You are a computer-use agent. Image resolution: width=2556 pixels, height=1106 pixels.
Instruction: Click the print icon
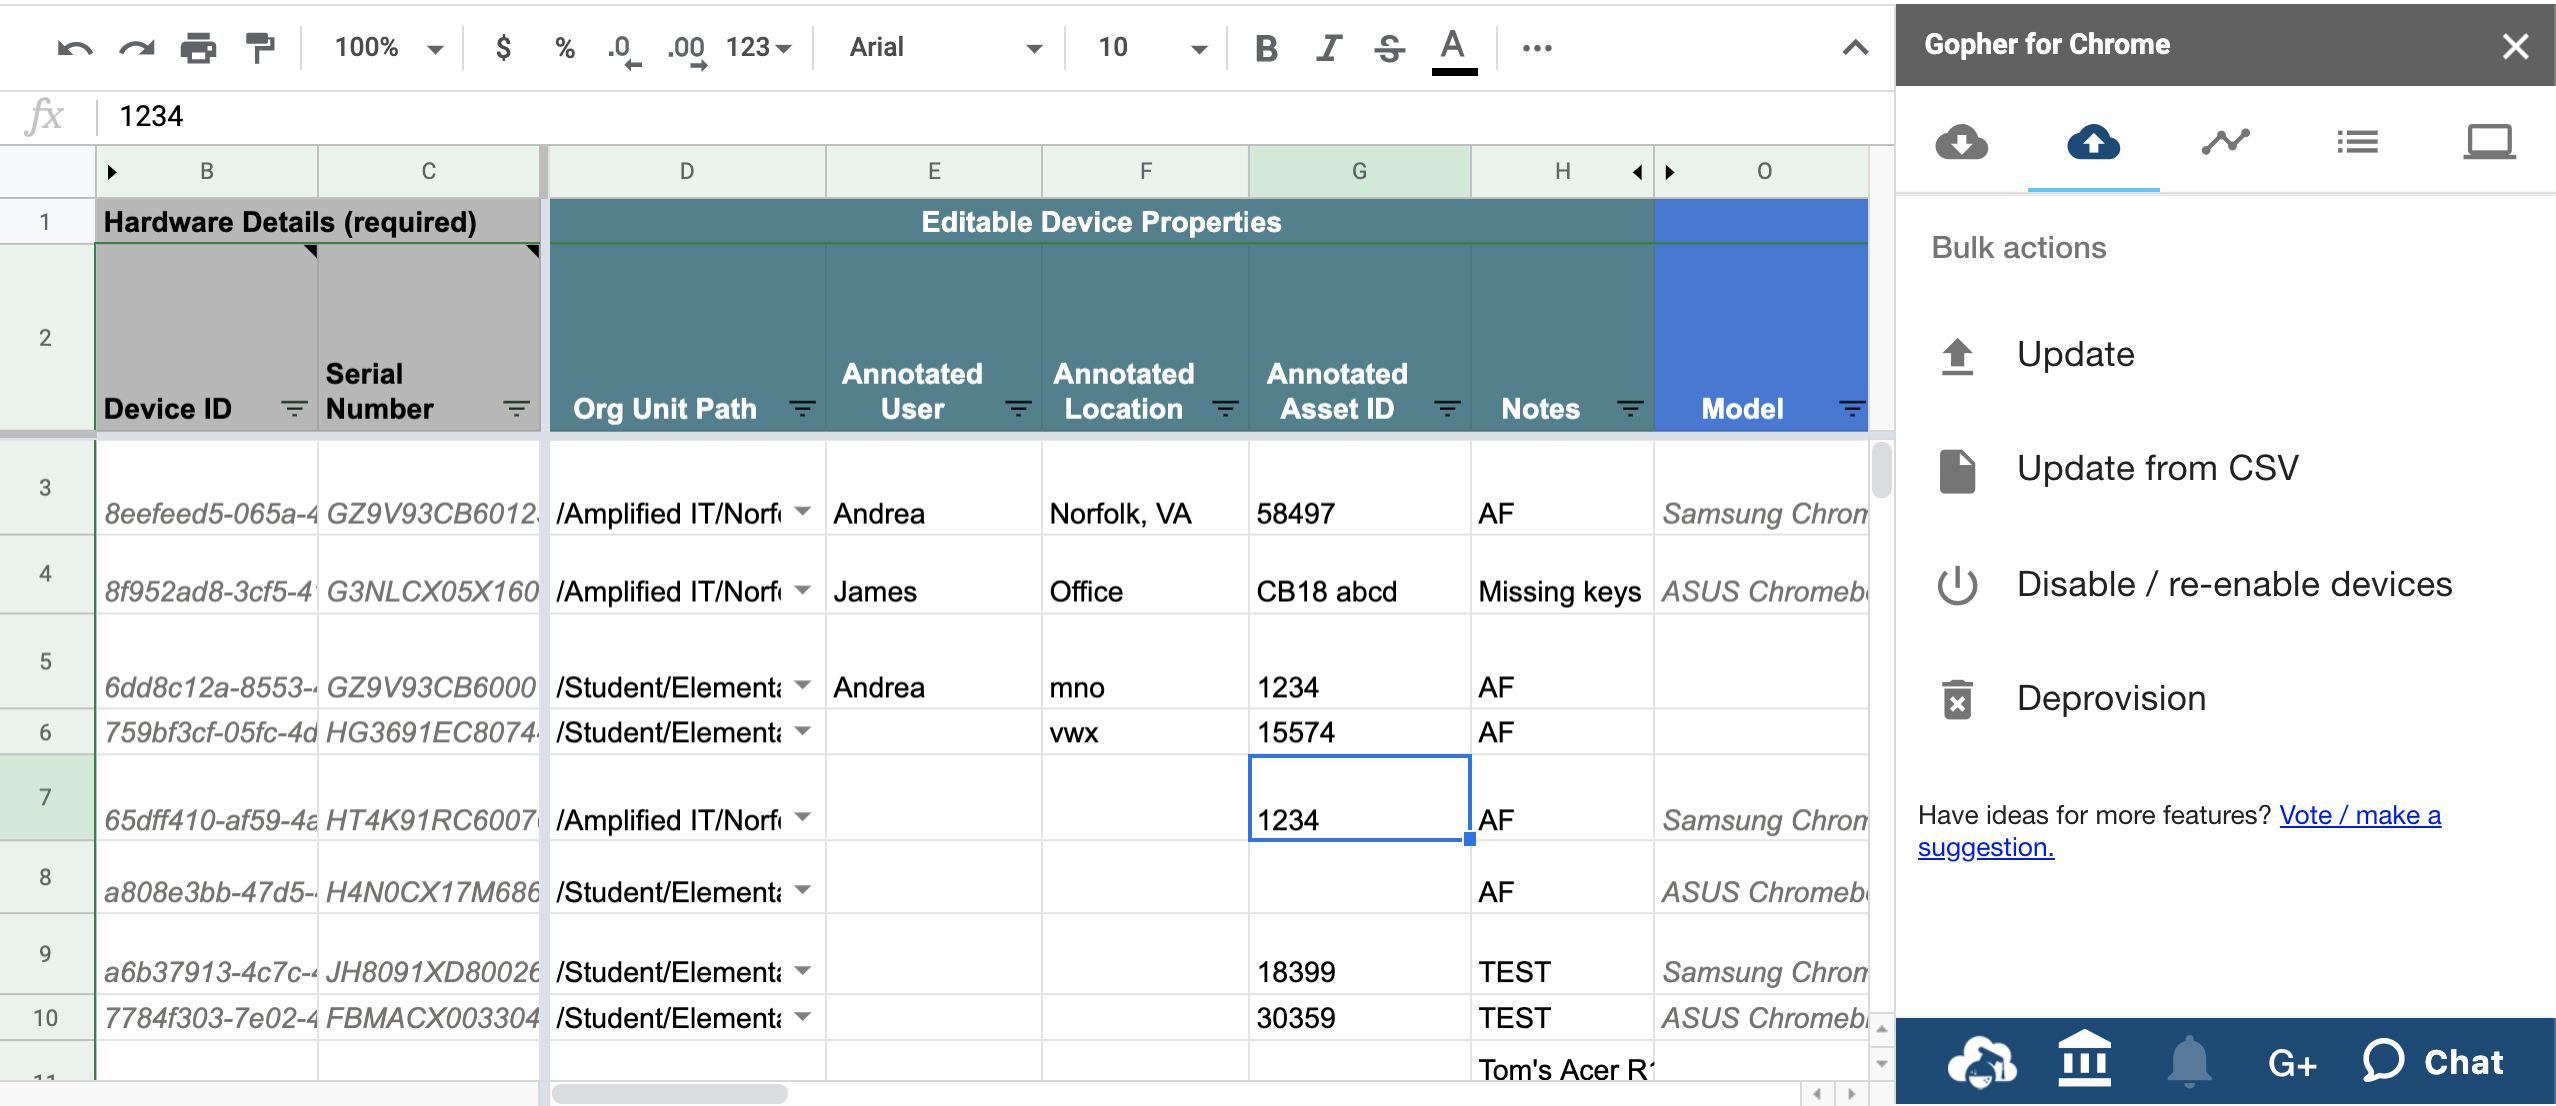tap(198, 47)
